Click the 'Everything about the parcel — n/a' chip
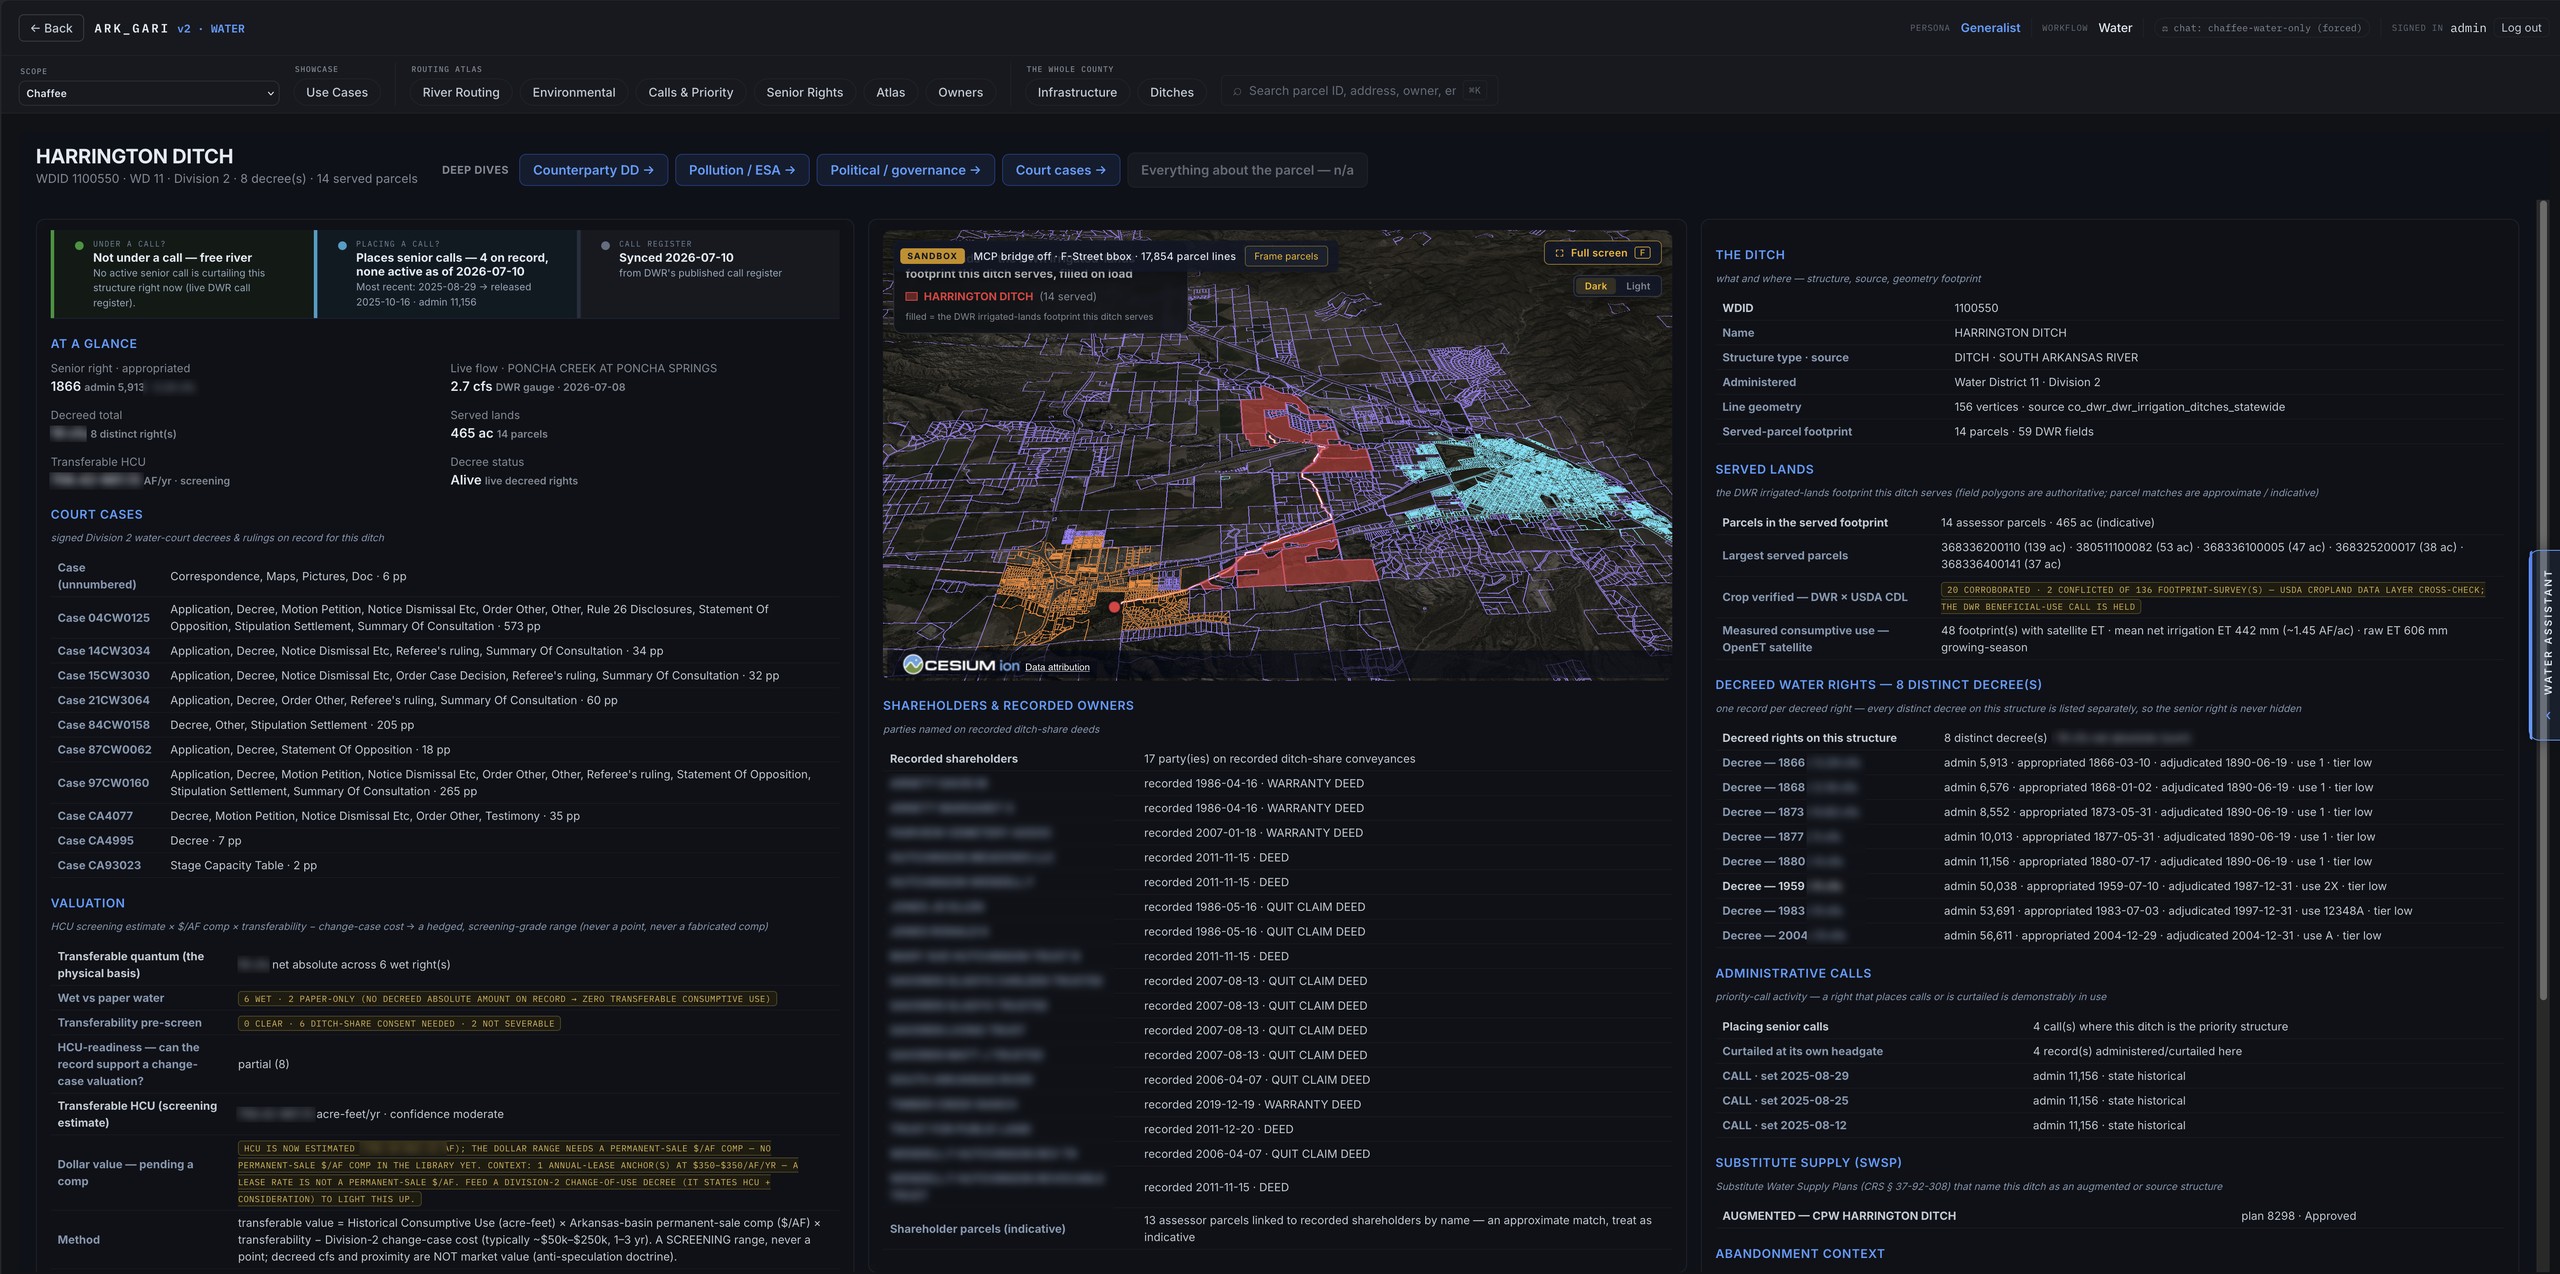 (1246, 170)
